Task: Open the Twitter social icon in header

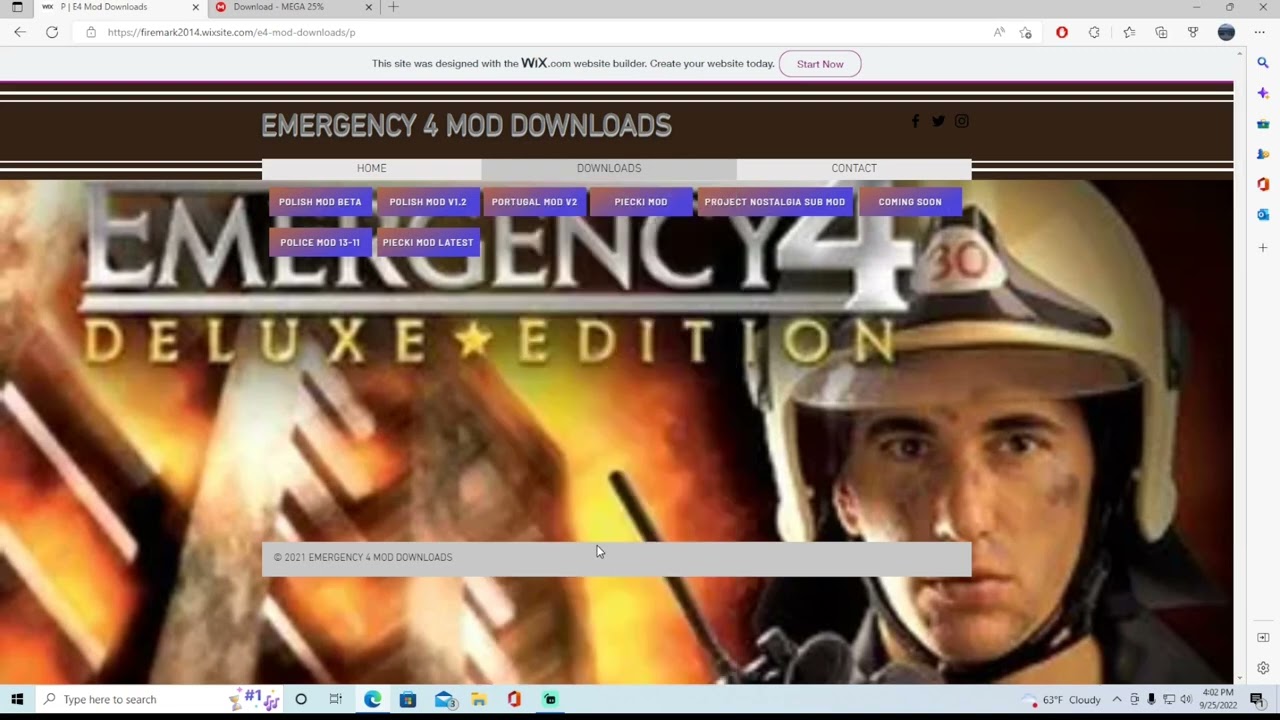Action: (938, 121)
